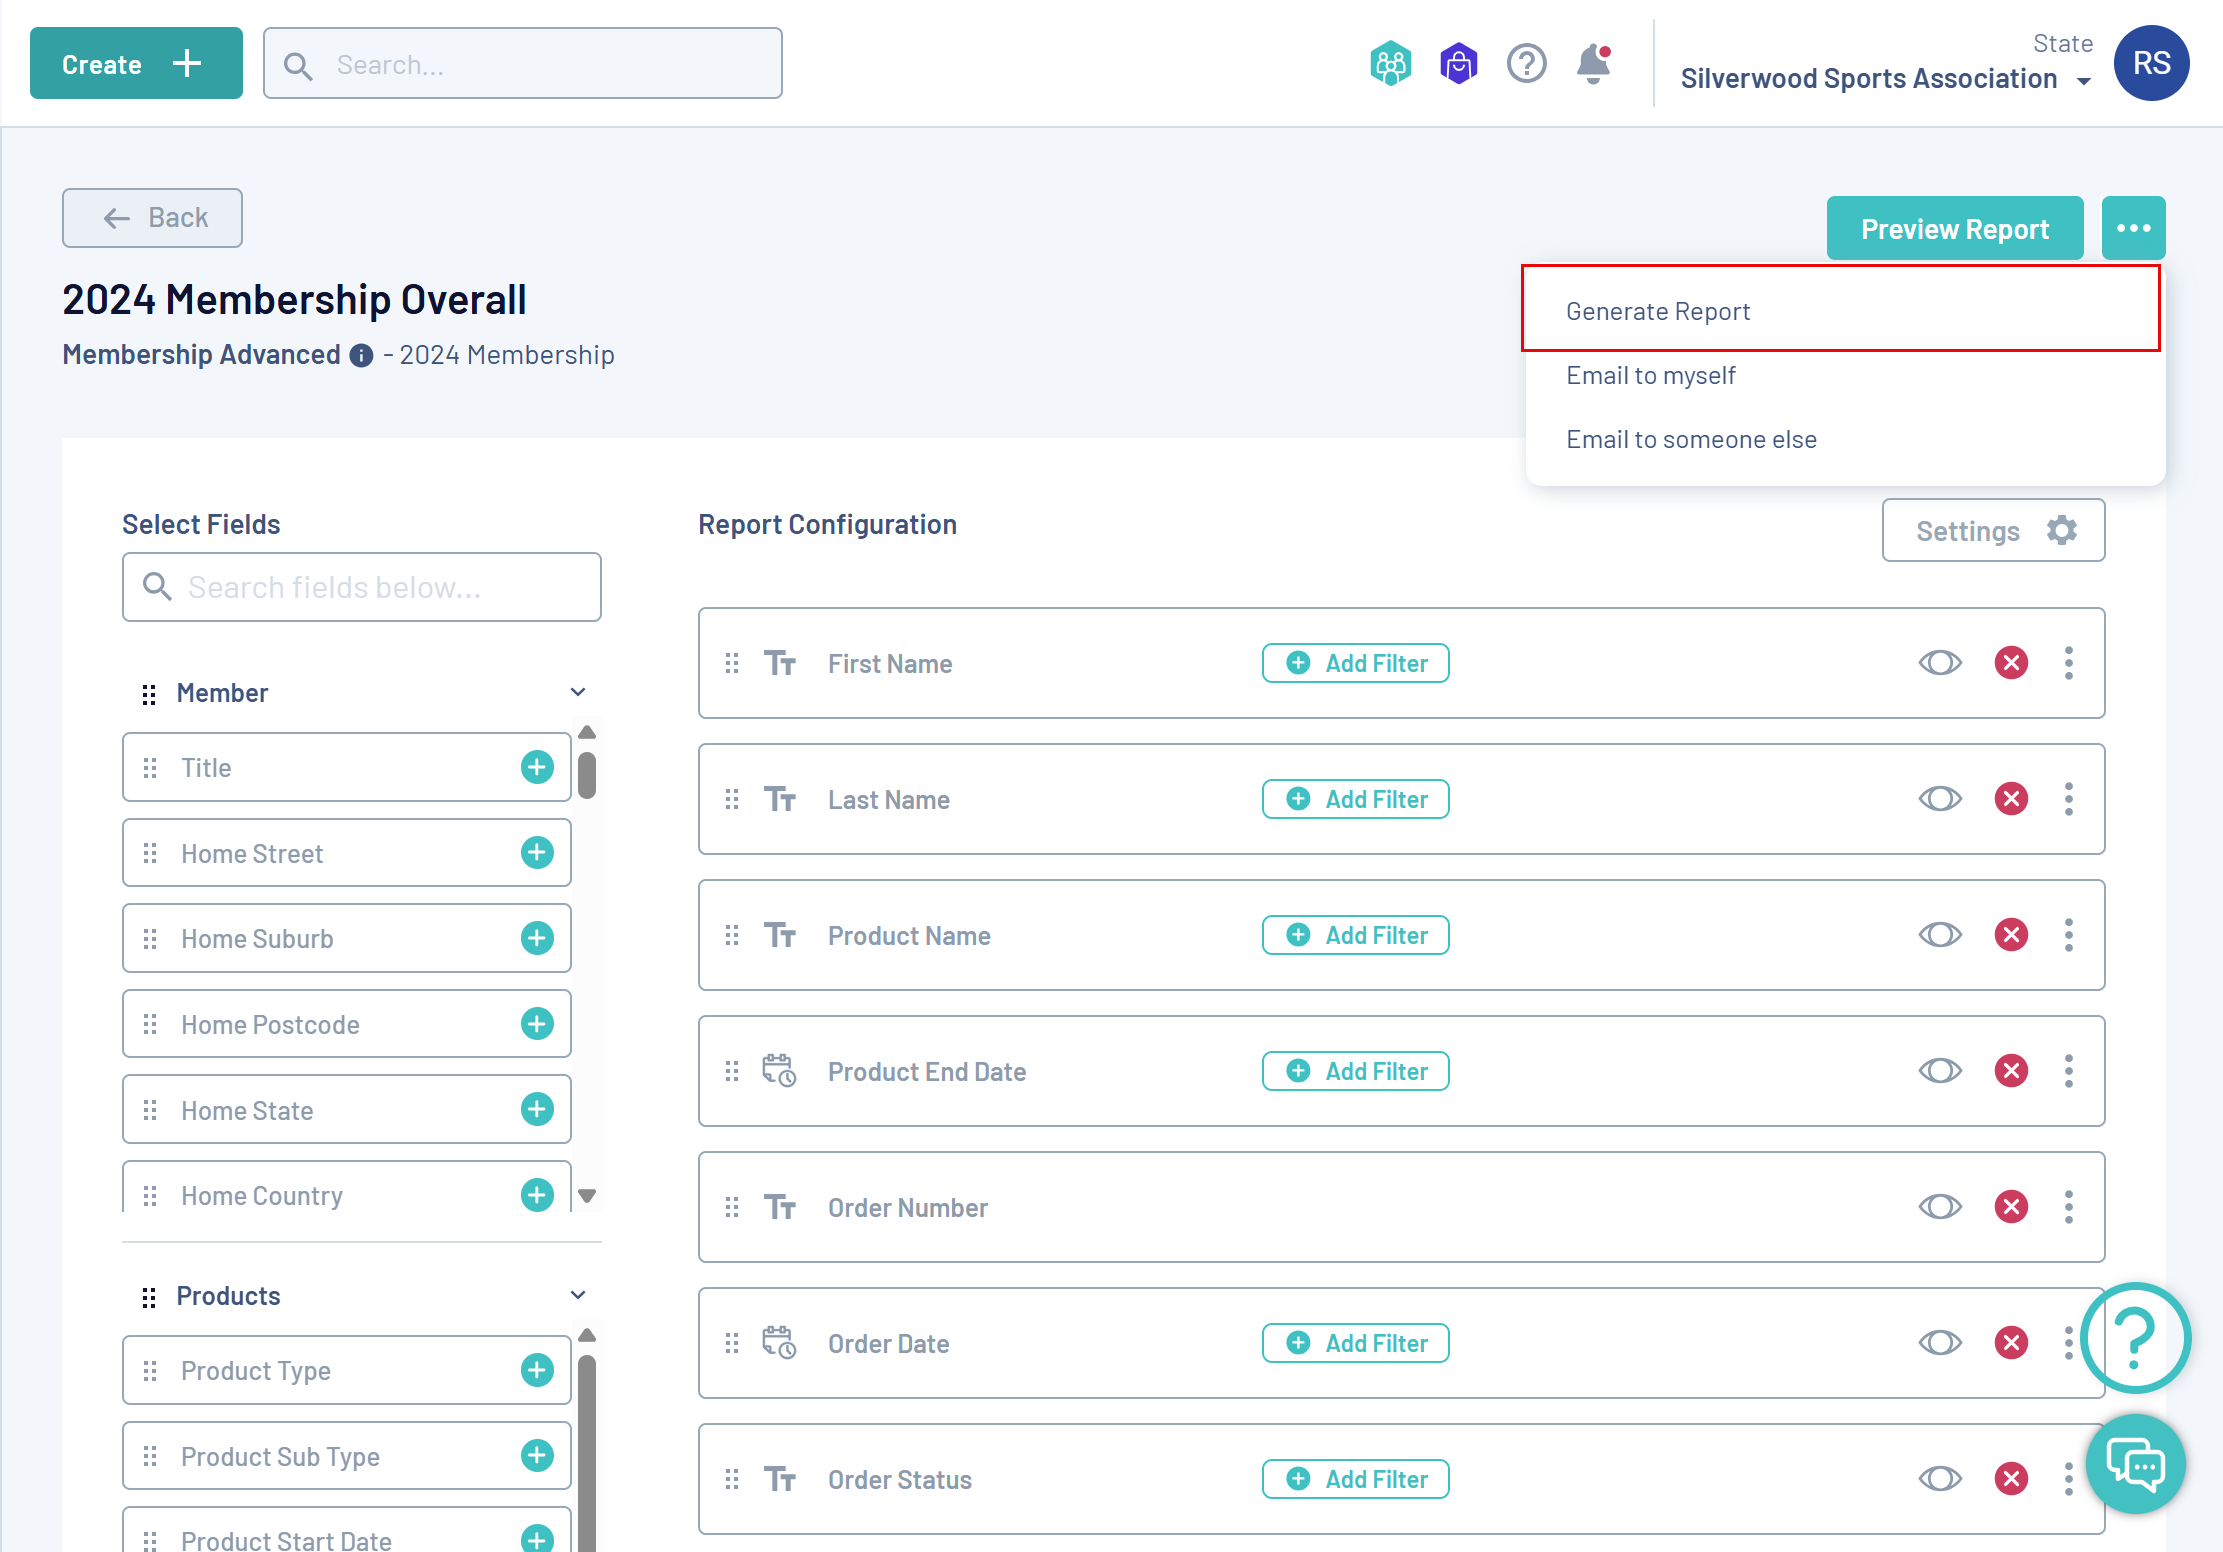
Task: Toggle visibility of the First Name field
Action: (1940, 663)
